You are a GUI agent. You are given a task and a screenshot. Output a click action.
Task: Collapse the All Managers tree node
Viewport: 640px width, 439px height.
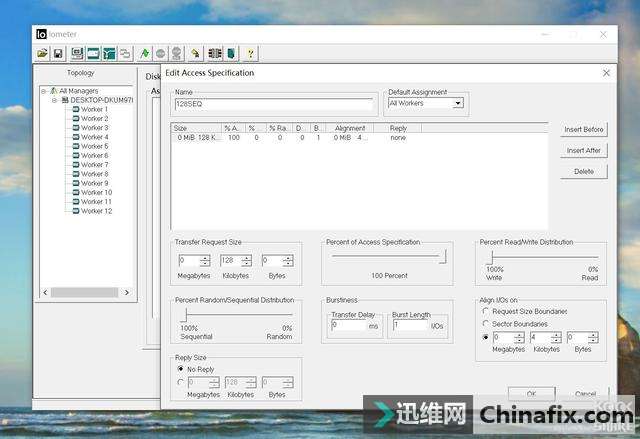44,91
